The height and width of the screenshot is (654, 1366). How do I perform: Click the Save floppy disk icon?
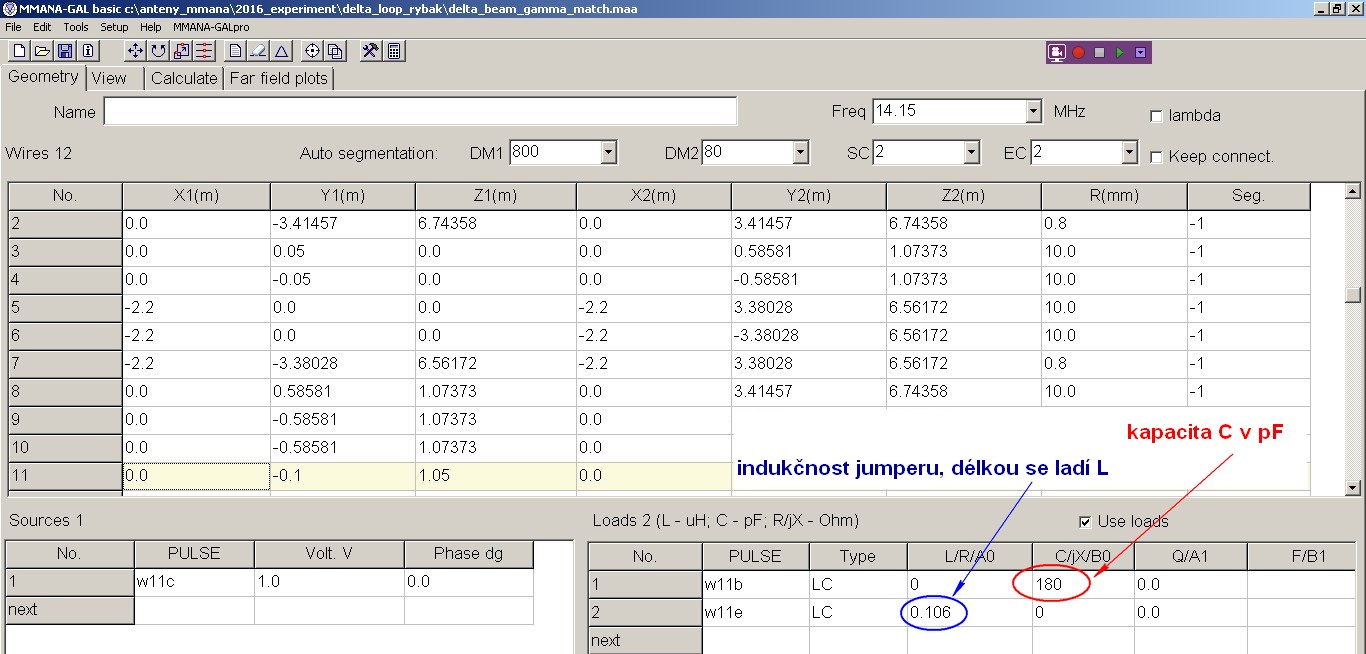(65, 51)
